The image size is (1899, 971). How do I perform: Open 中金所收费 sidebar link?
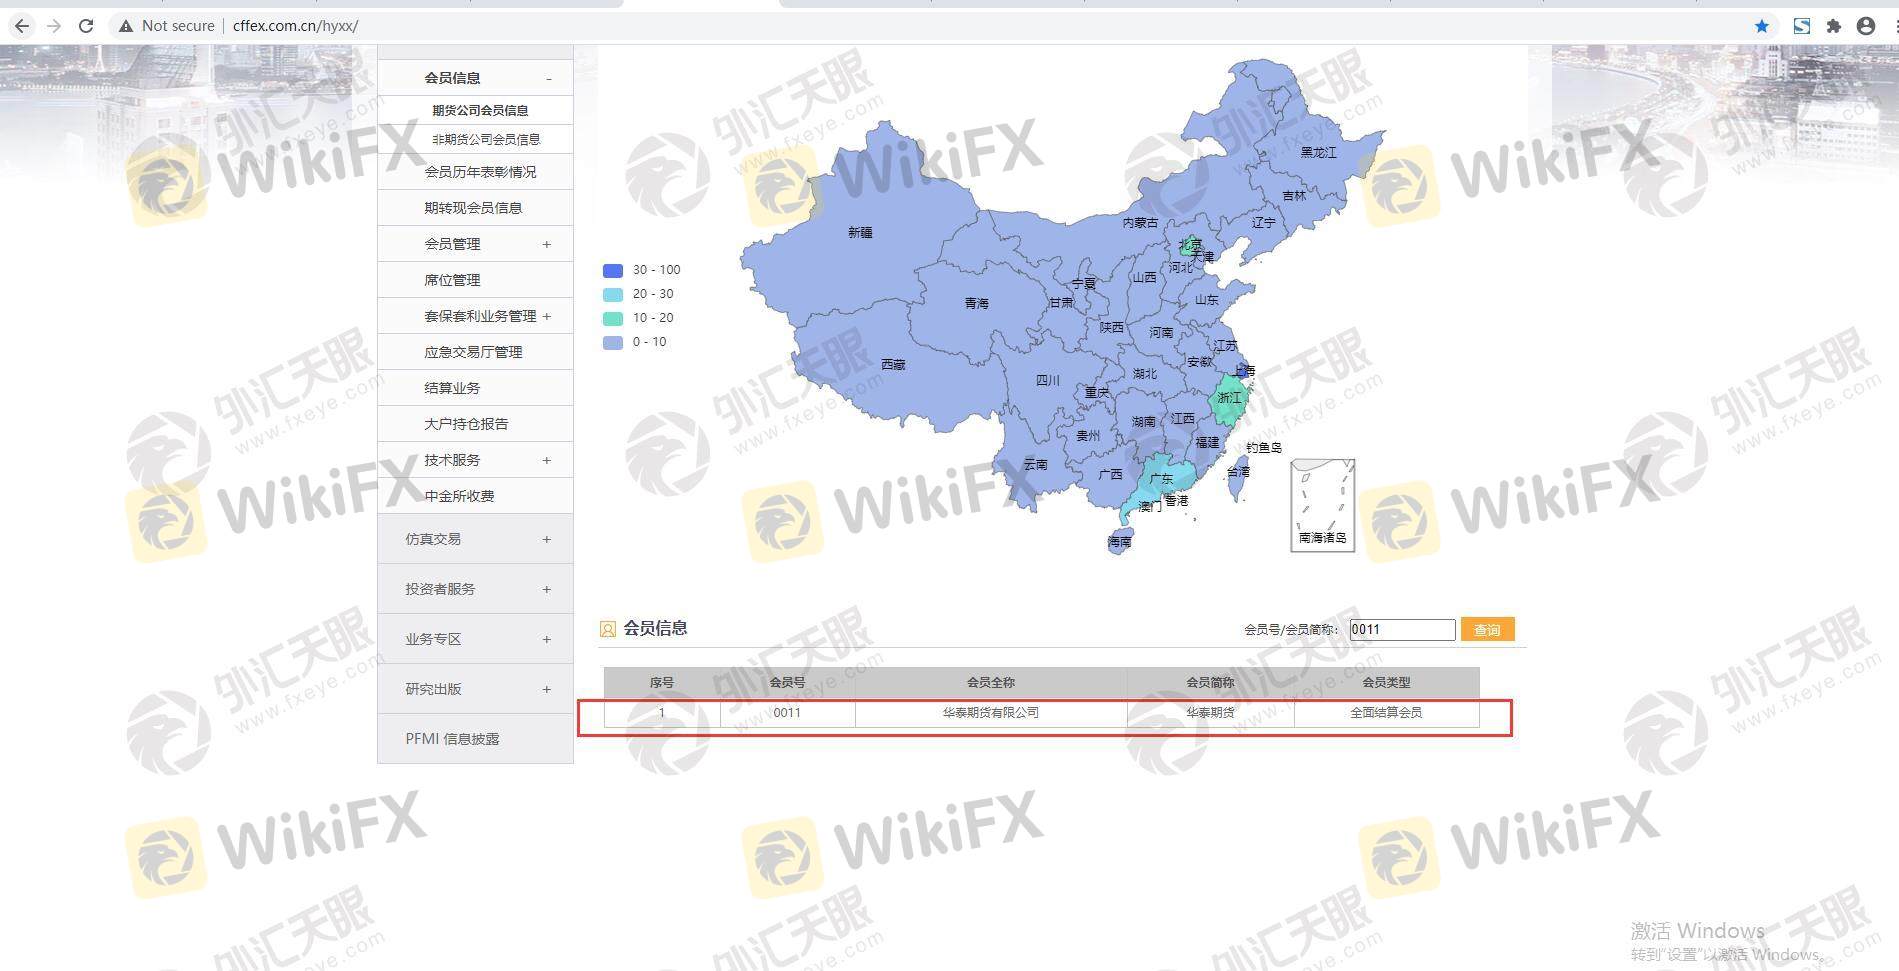pos(459,496)
